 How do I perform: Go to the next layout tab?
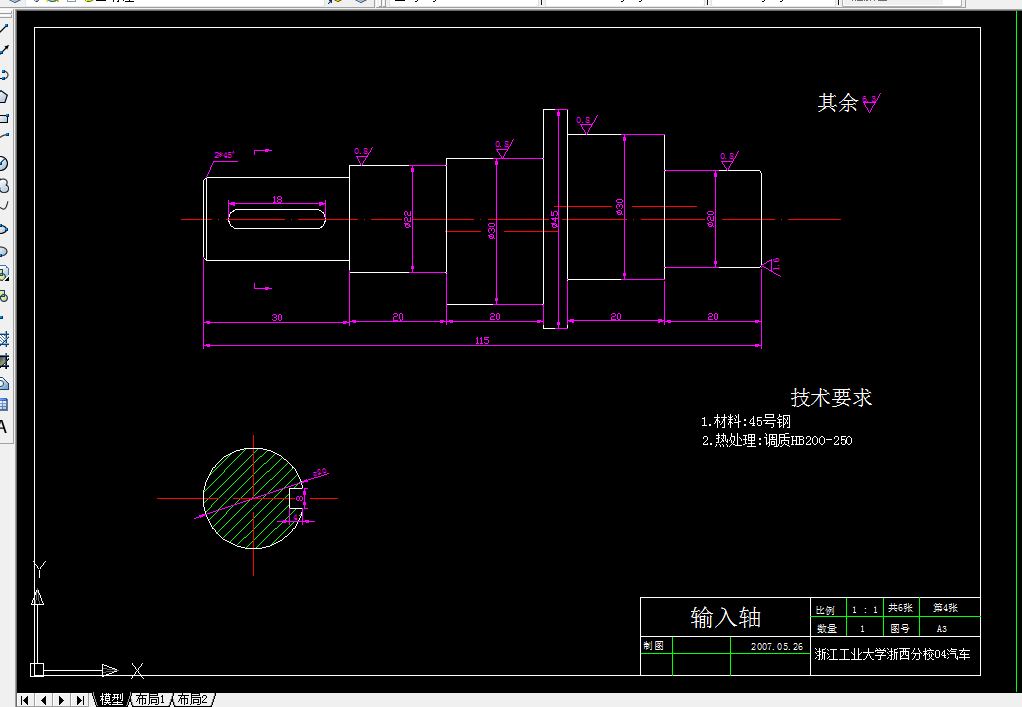point(62,700)
